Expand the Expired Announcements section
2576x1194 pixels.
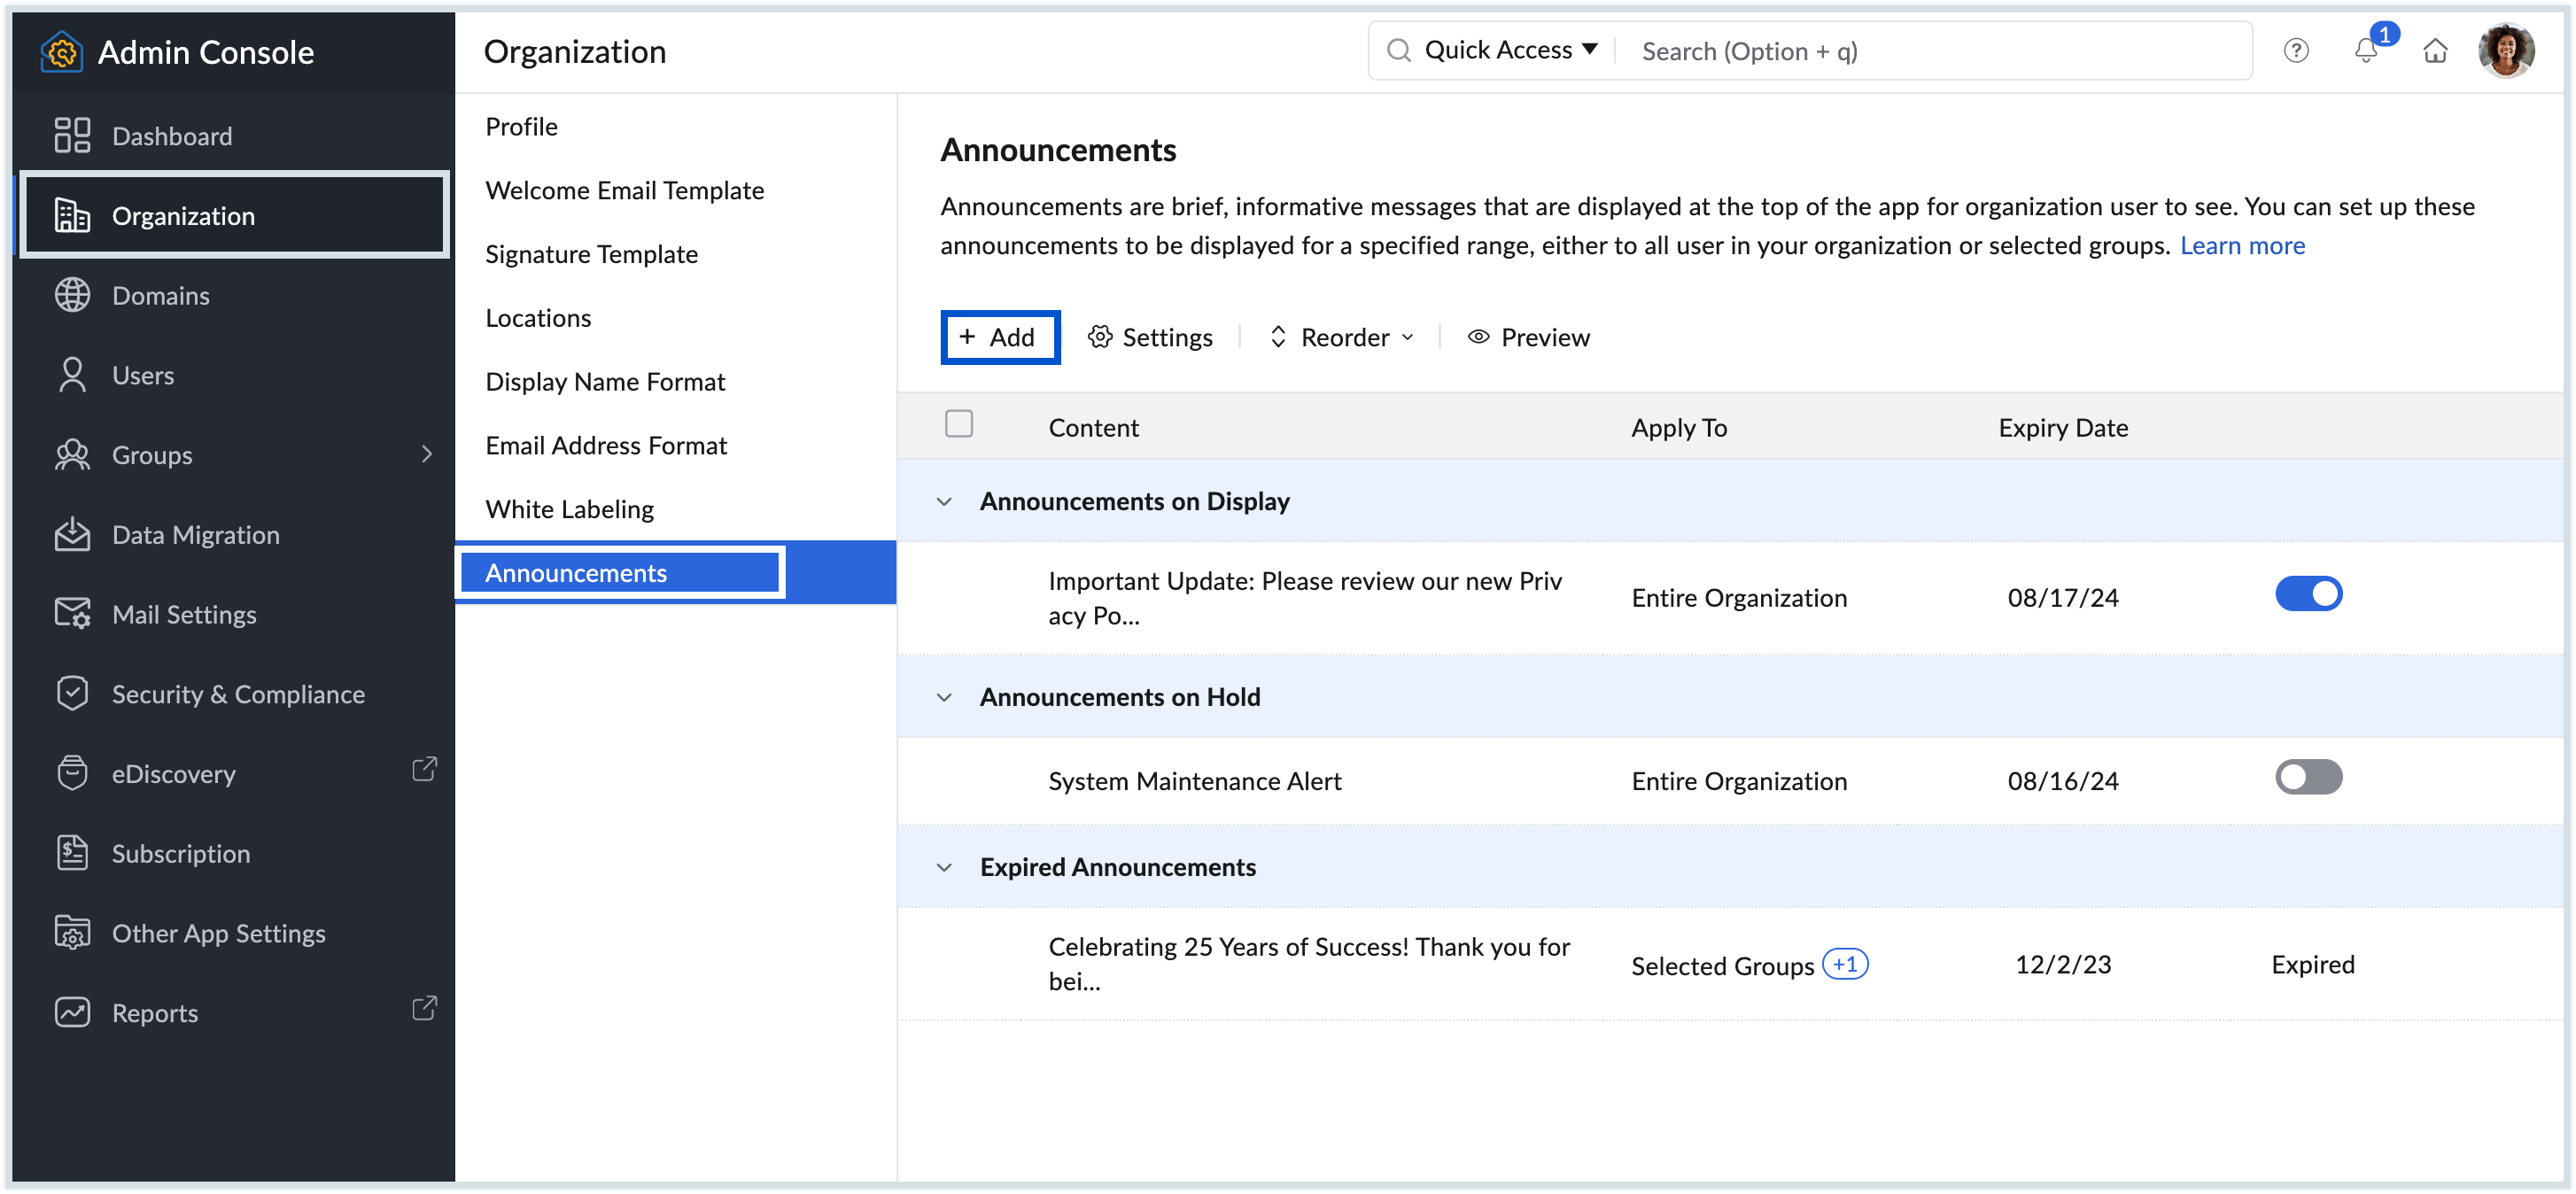pos(943,865)
